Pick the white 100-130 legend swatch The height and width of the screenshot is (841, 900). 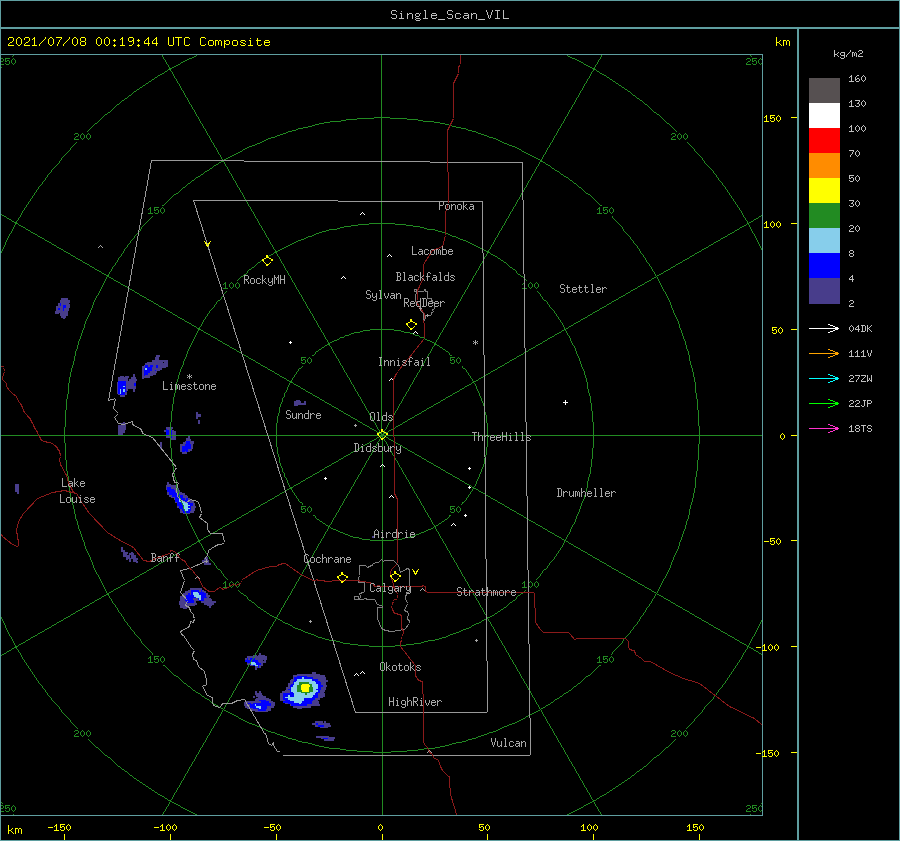tap(824, 116)
